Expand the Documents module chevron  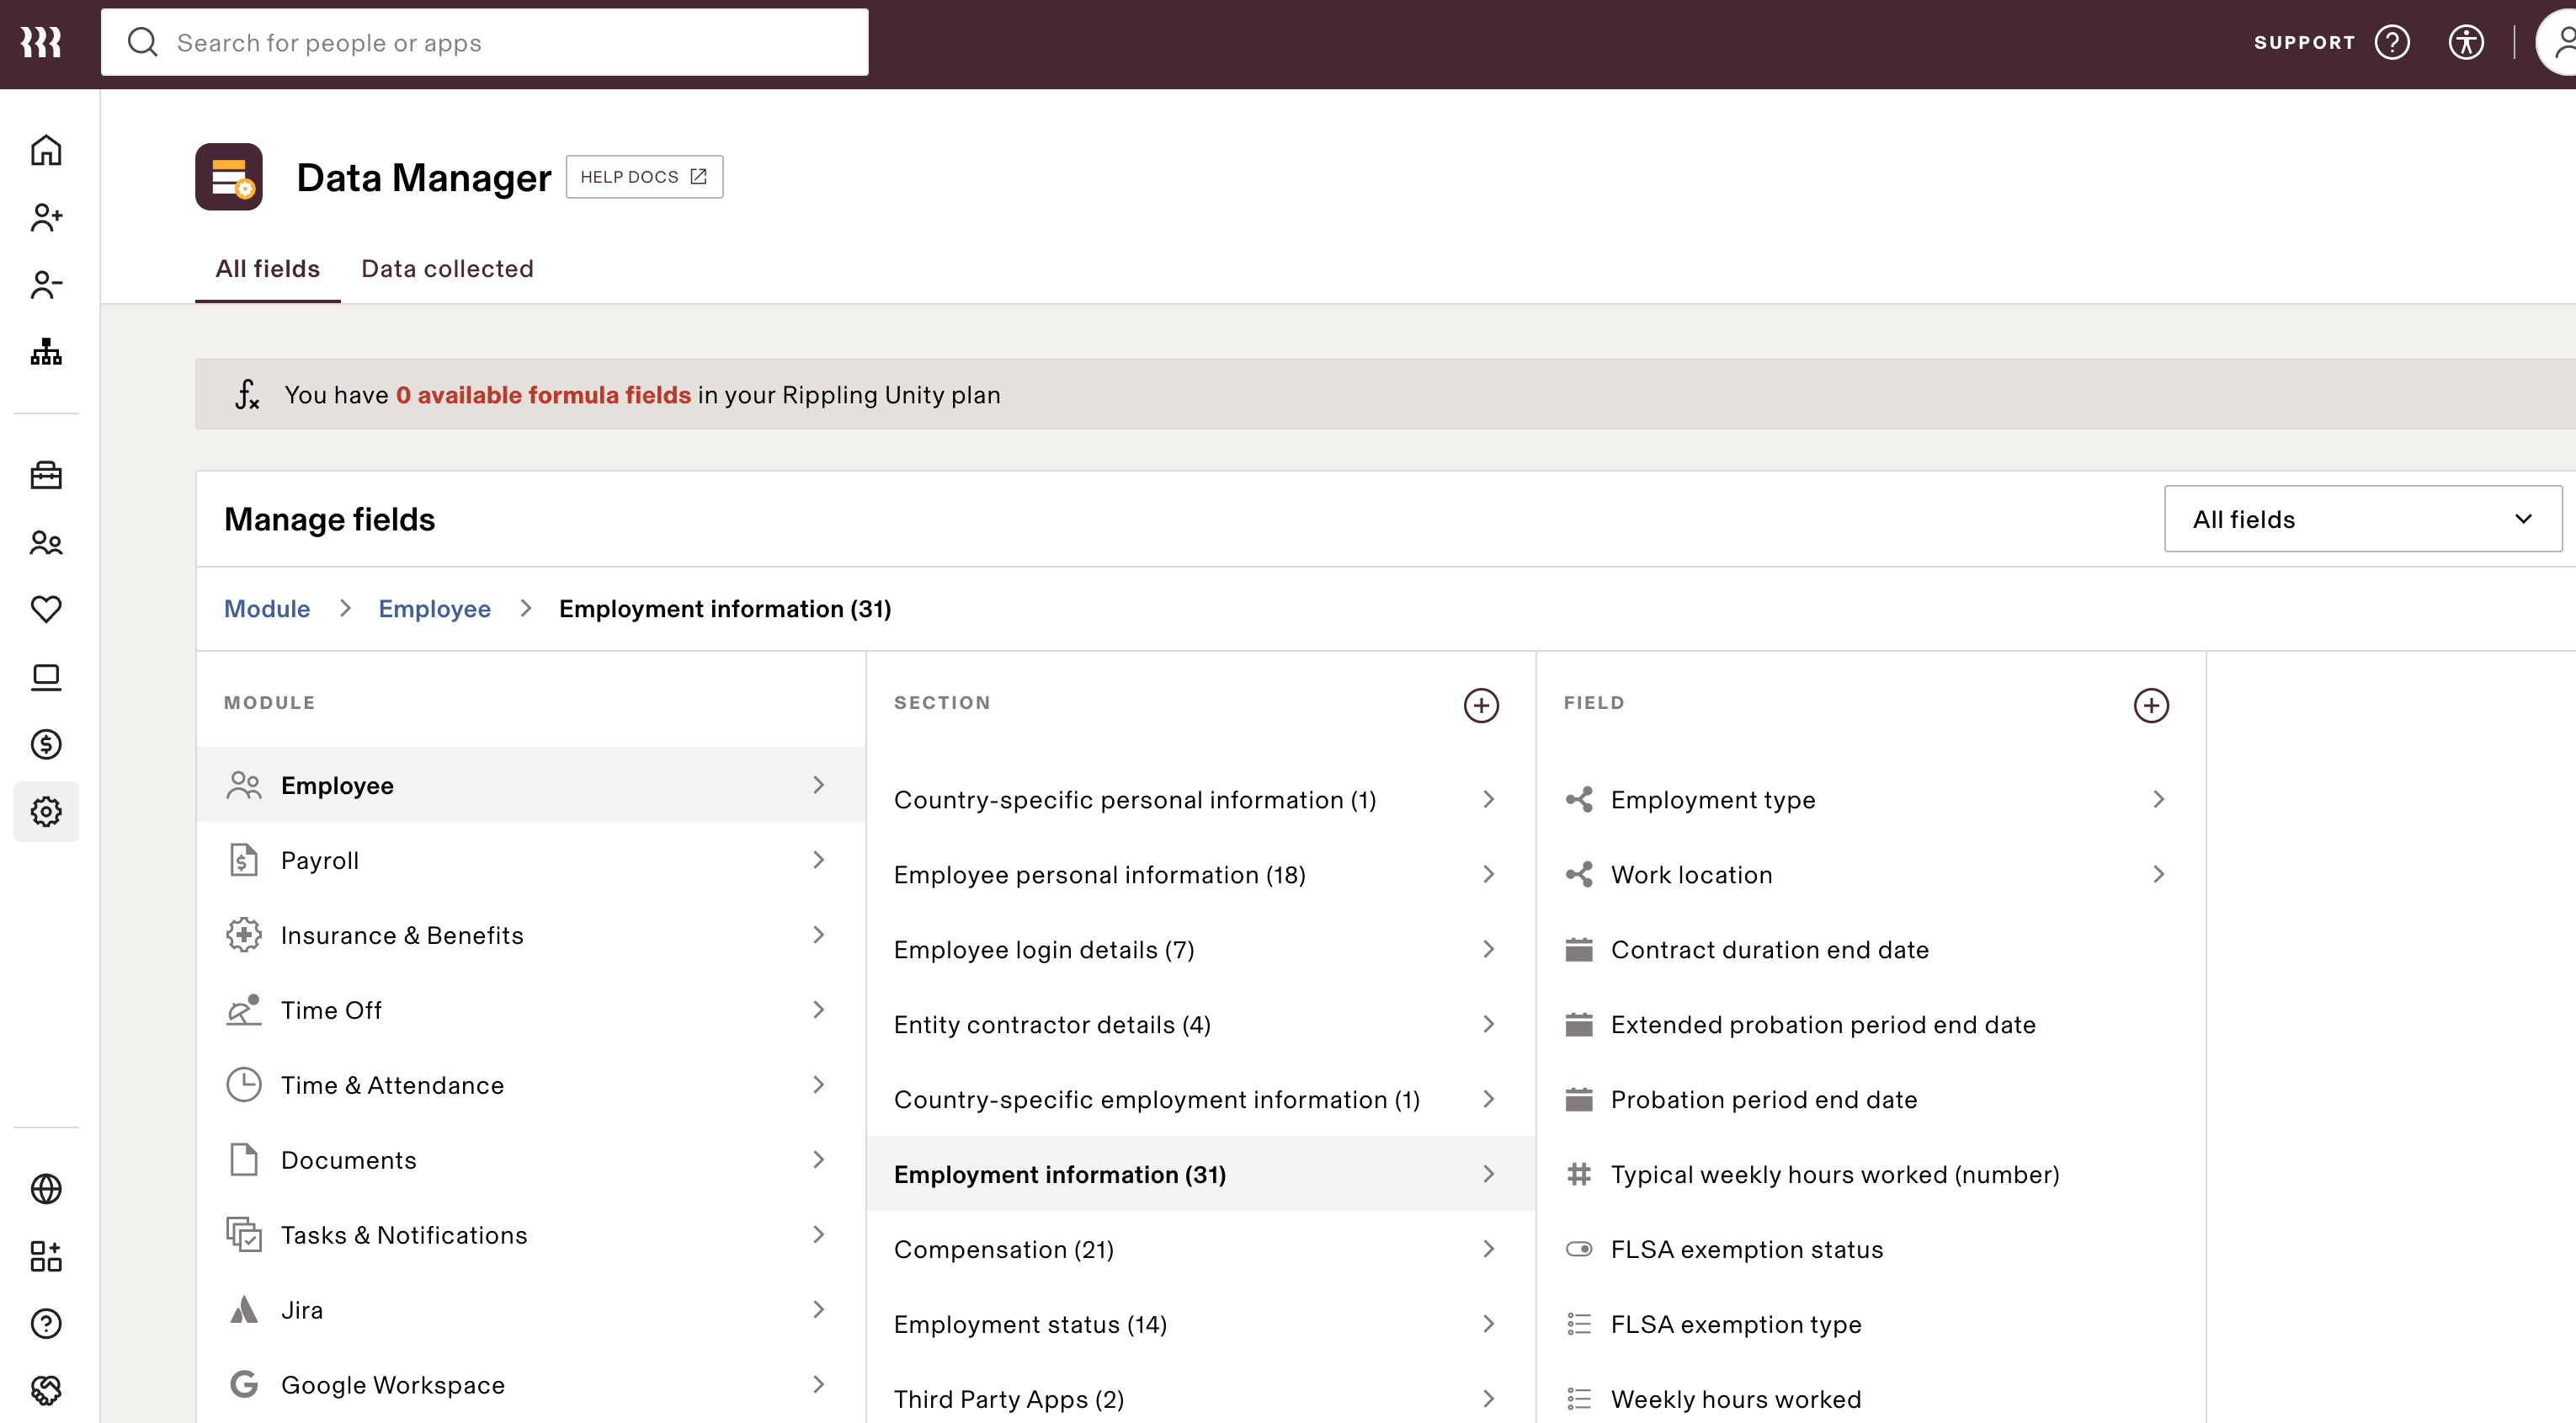point(818,1160)
